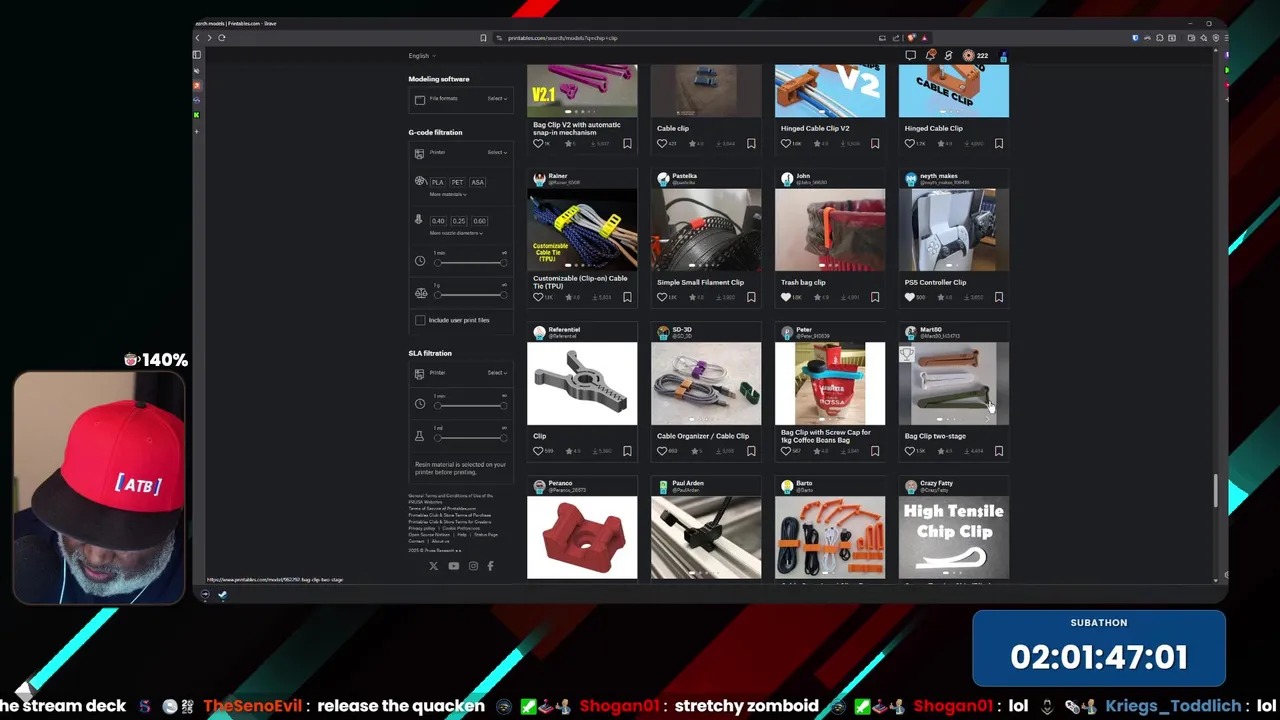Open the File formats Select dropdown
The image size is (1280, 720).
pyautogui.click(x=497, y=99)
